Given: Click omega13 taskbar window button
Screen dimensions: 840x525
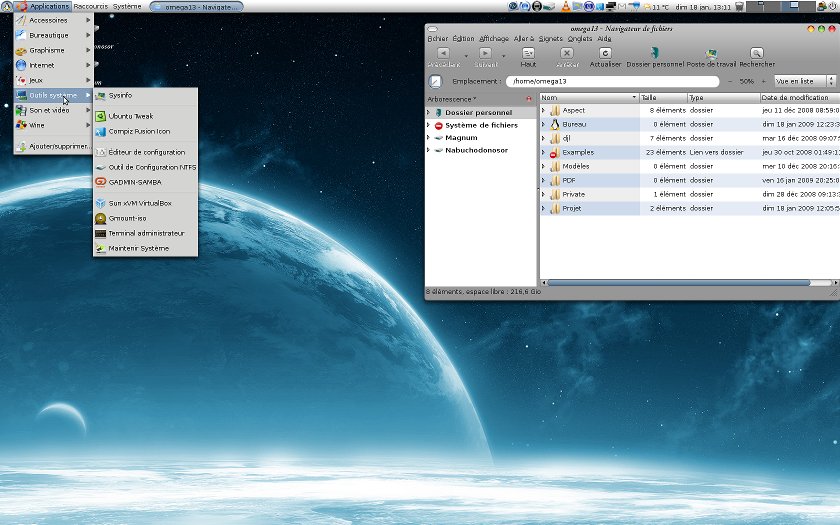Looking at the screenshot, I should 196,6.
